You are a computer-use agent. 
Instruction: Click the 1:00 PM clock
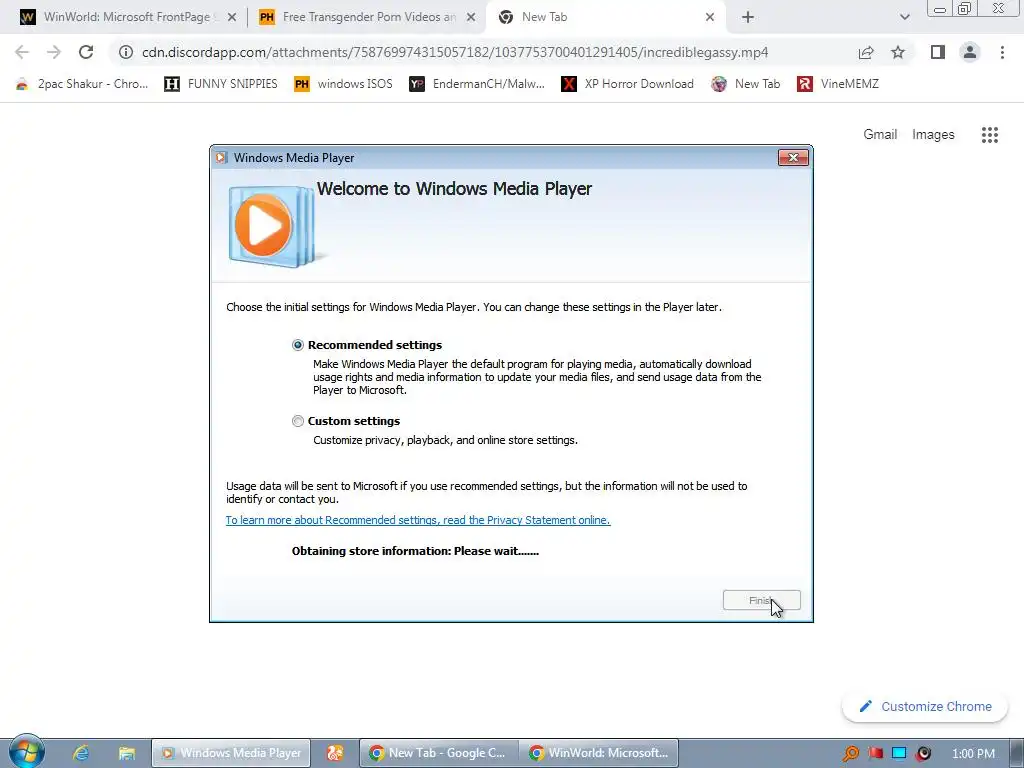tap(973, 754)
